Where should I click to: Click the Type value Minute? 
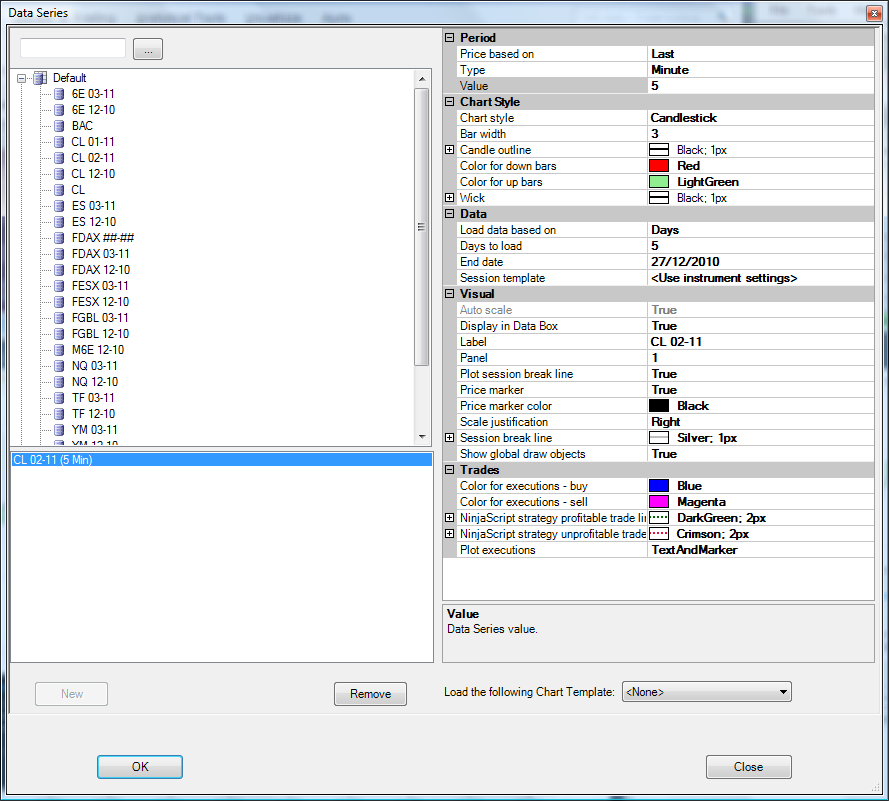pos(761,70)
